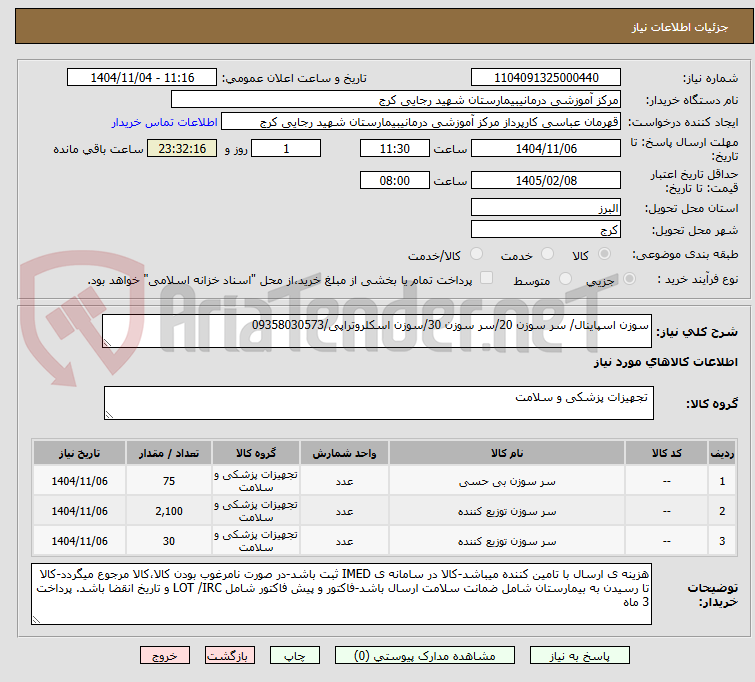Select the کالا radio button

click(604, 254)
